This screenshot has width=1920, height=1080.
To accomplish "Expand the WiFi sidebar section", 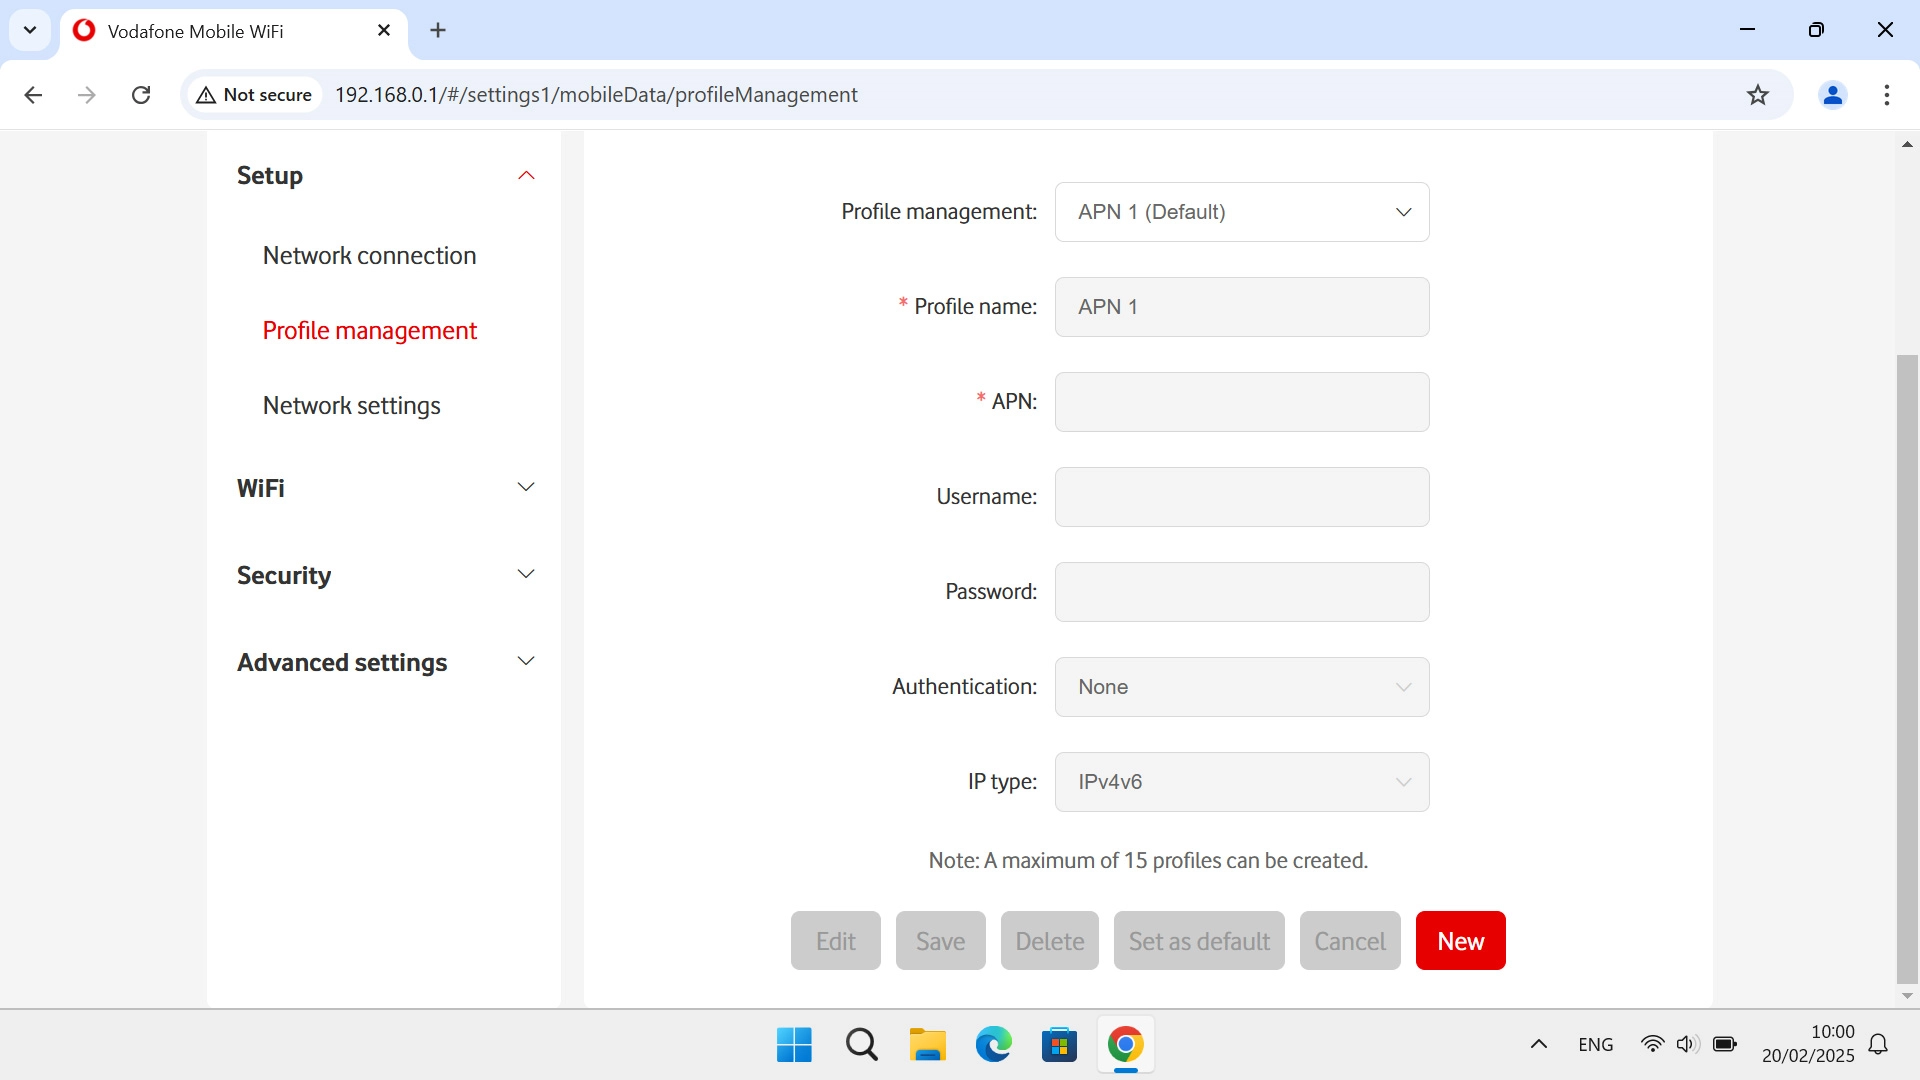I will (526, 488).
